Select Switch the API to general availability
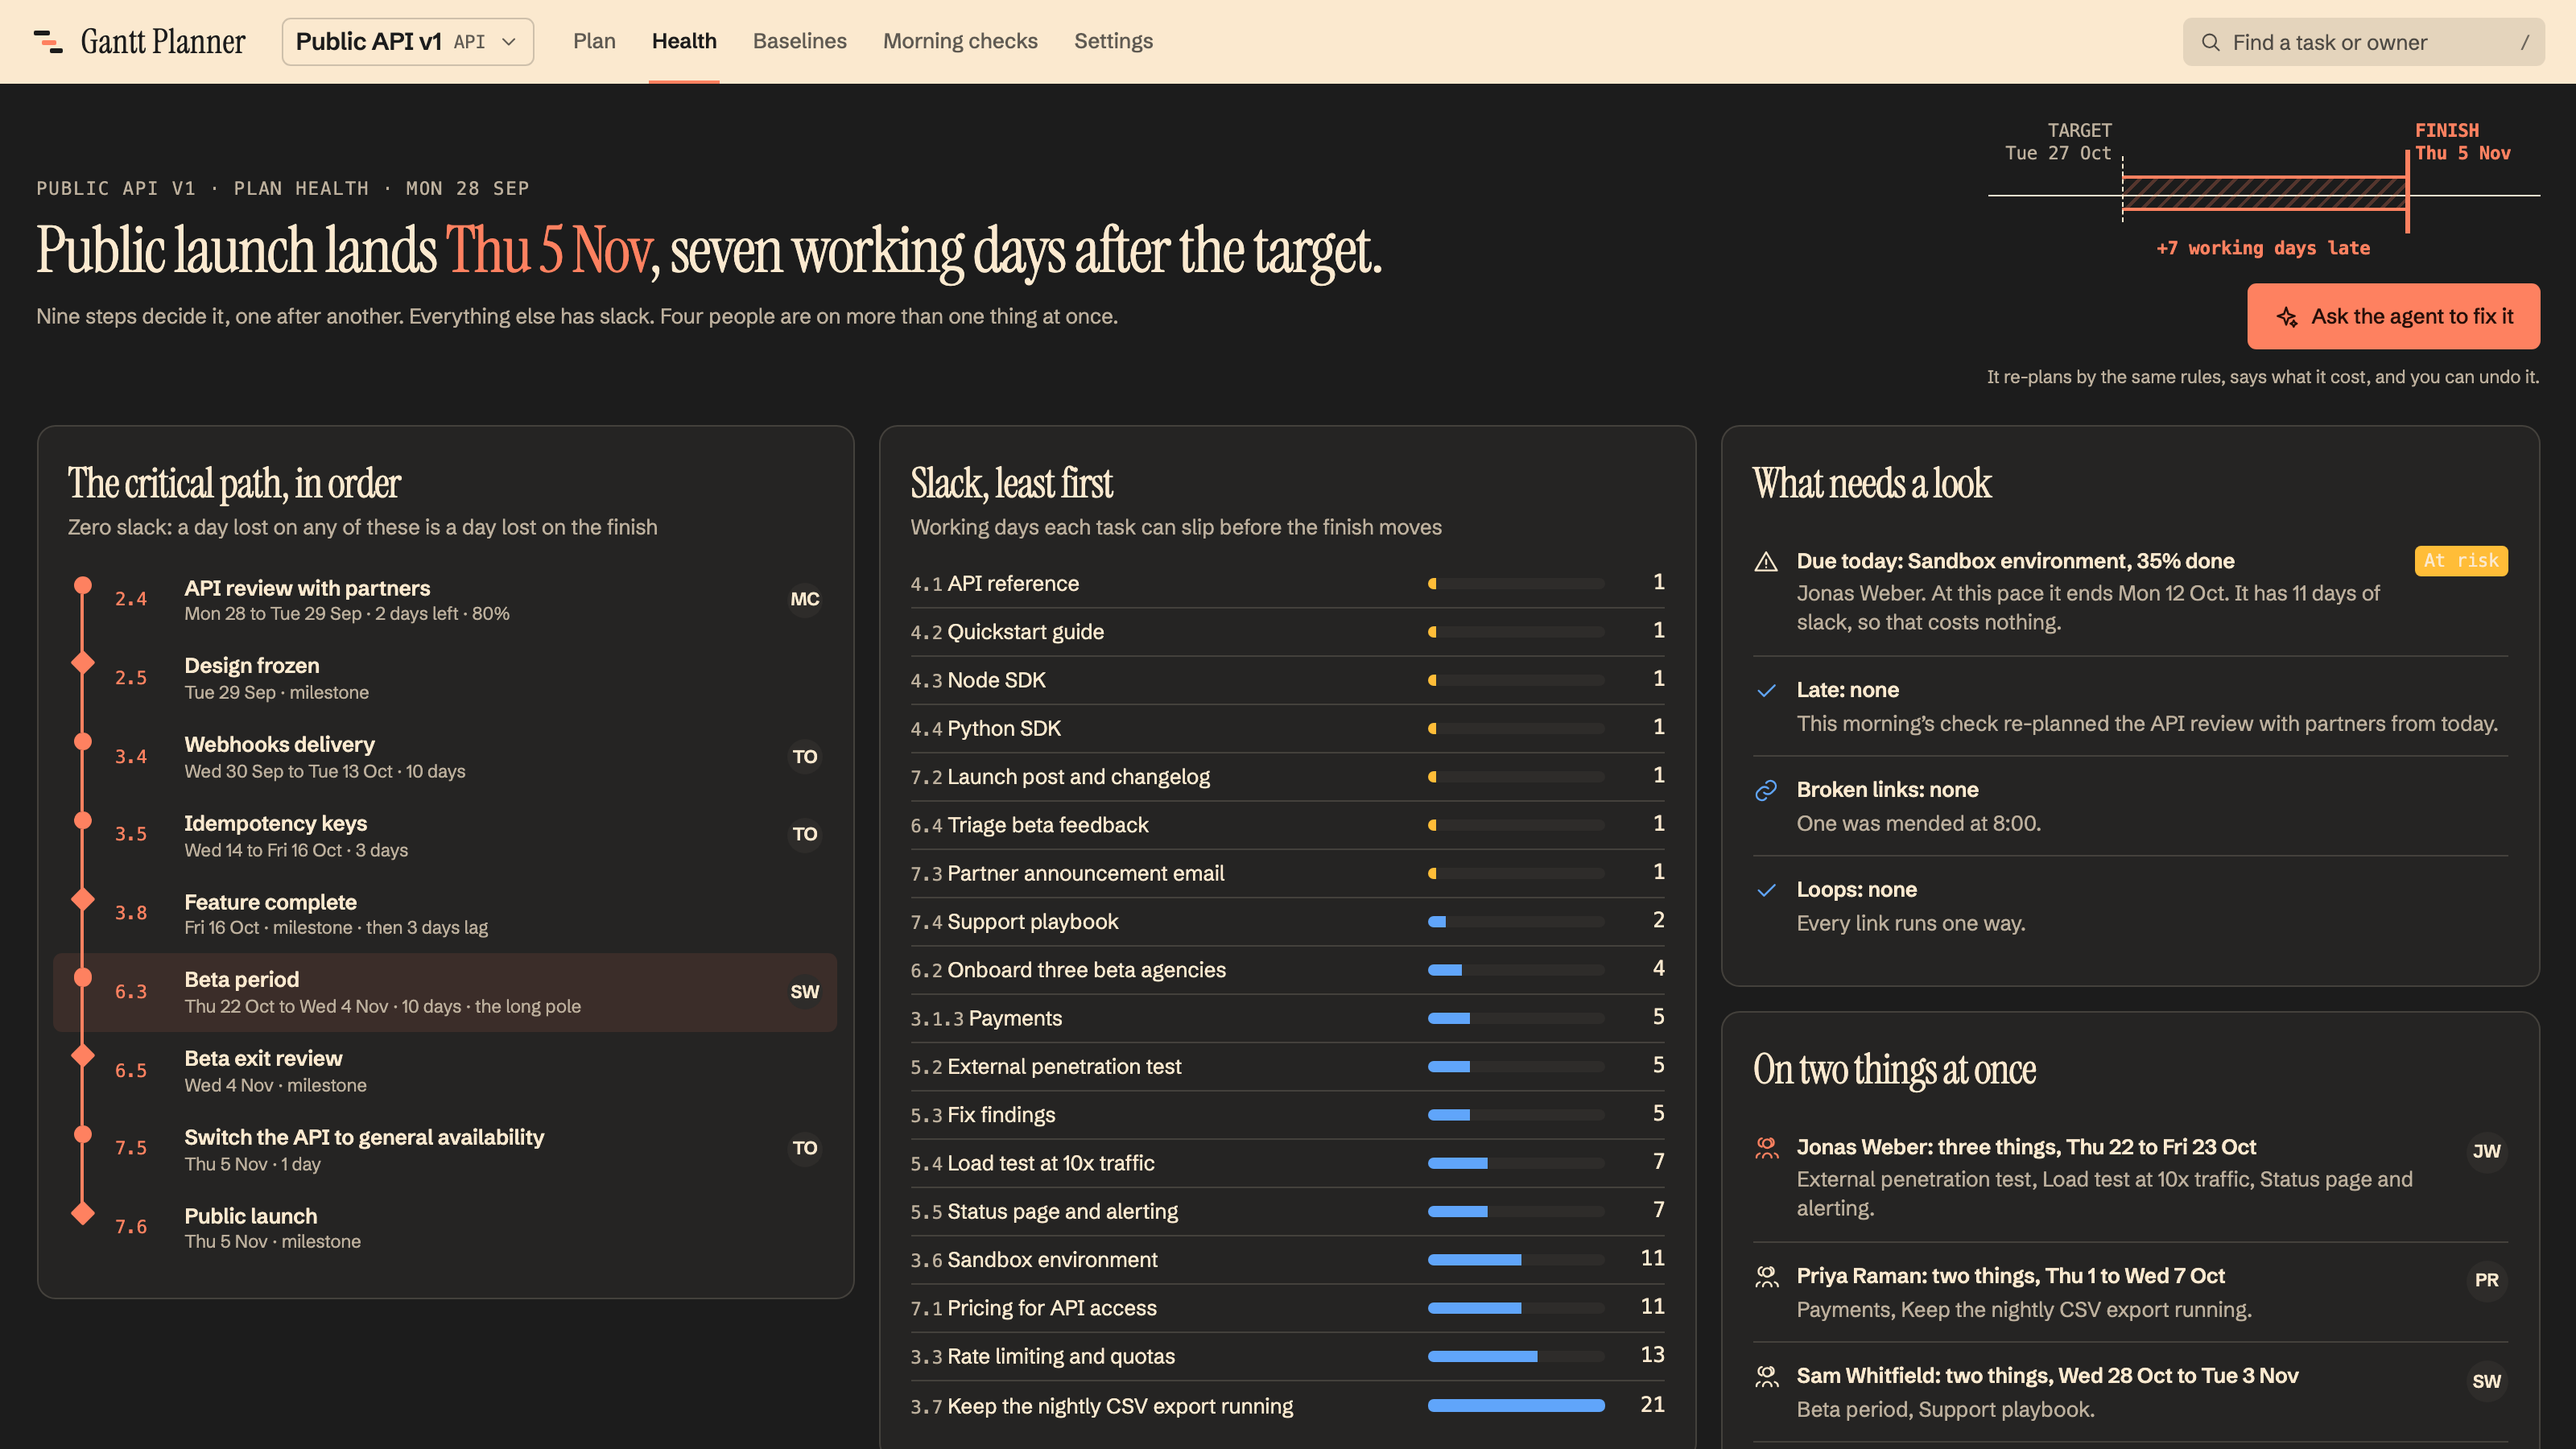The width and height of the screenshot is (2576, 1449). click(445, 1150)
